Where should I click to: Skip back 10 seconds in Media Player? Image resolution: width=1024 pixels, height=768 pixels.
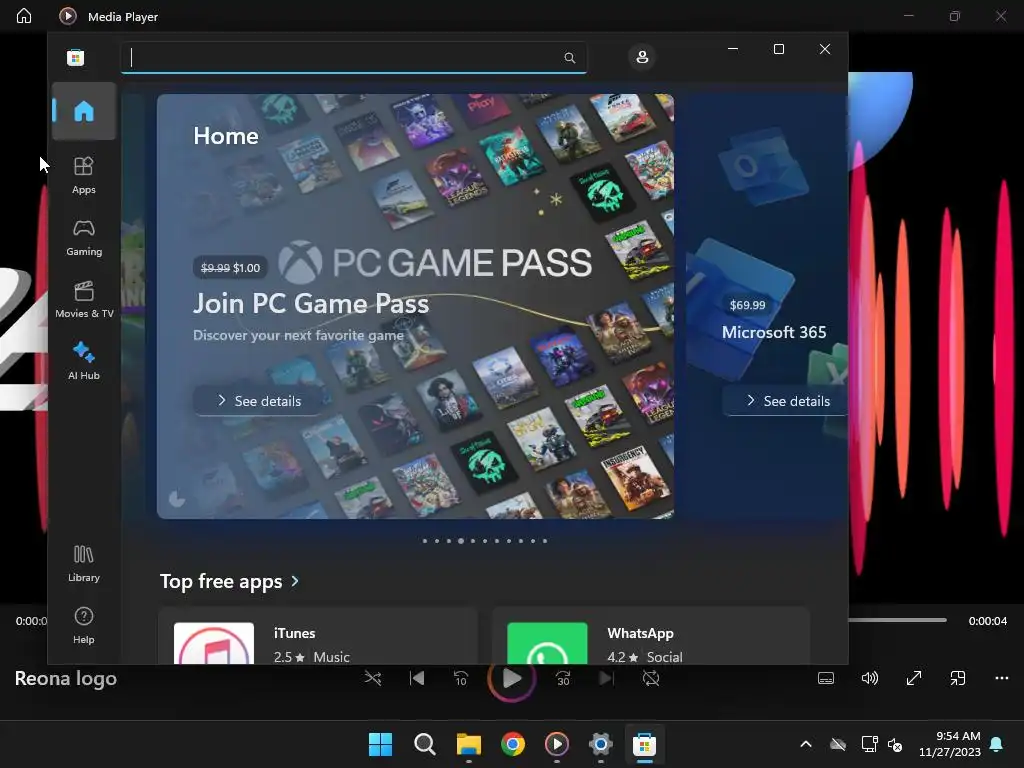460,679
